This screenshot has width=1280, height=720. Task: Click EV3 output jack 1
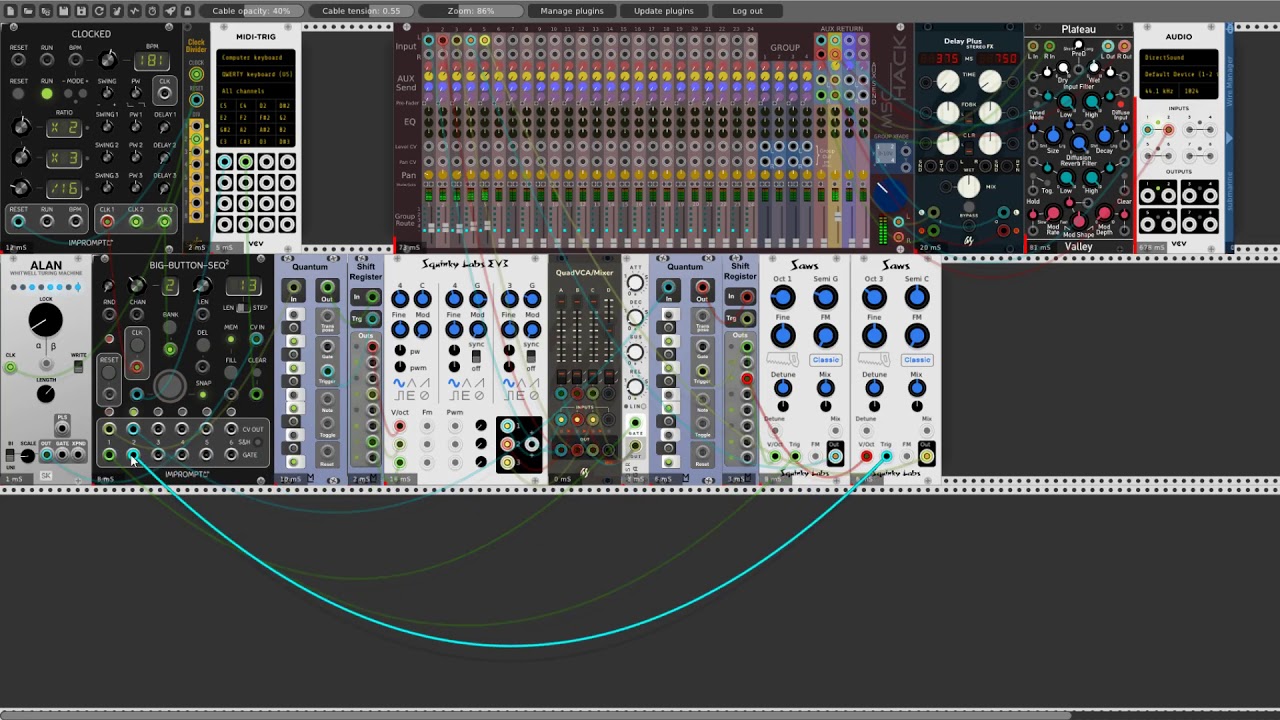pyautogui.click(x=508, y=428)
